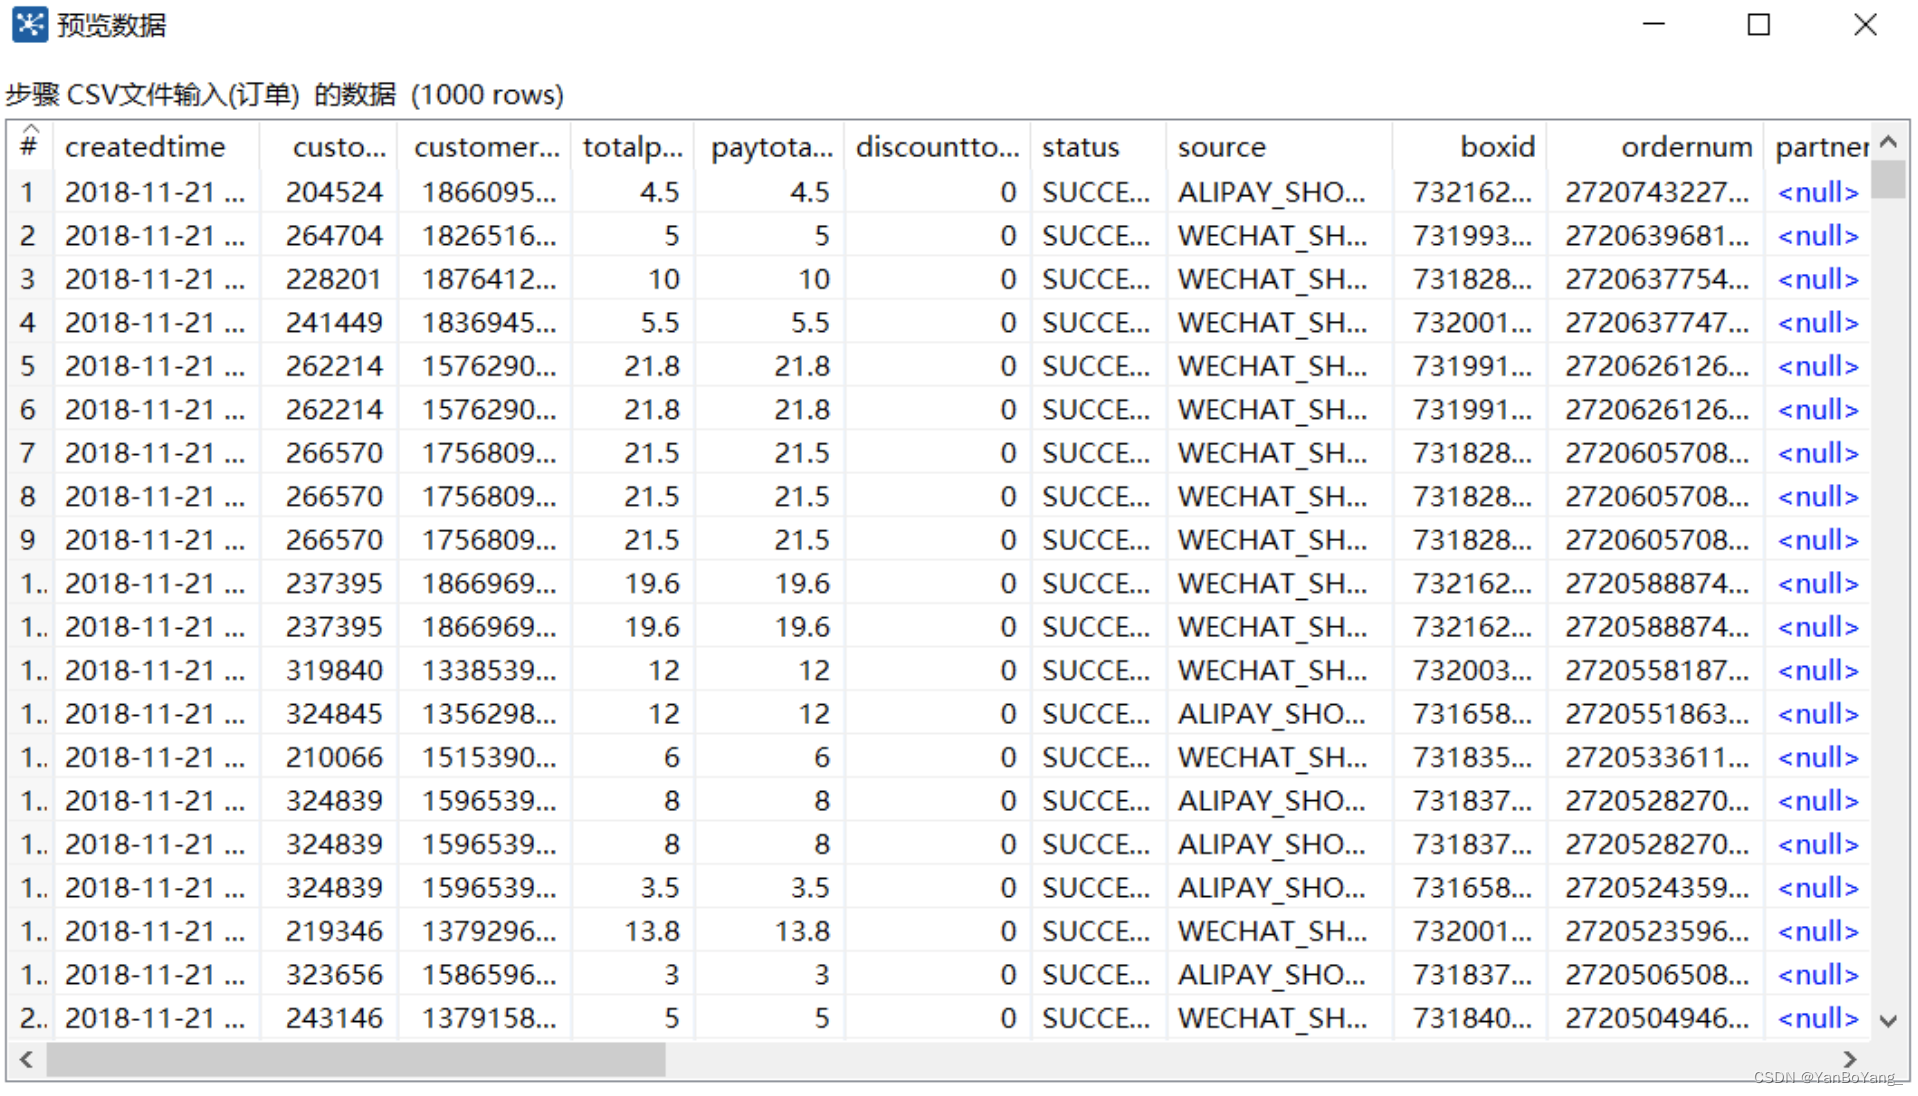This screenshot has height=1096, width=1918.
Task: Click ordernum cell 2720558187...
Action: coord(1658,670)
